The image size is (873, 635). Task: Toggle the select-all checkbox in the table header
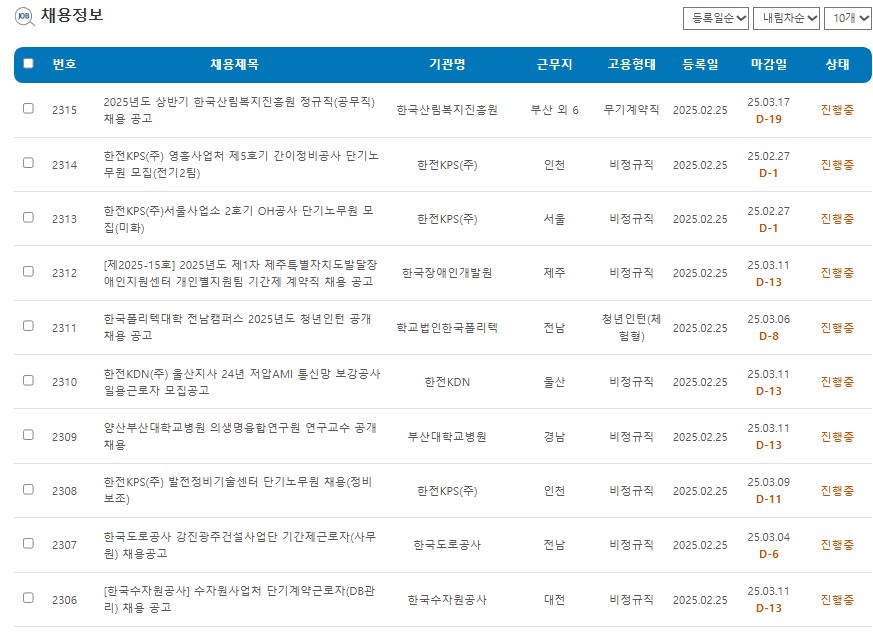click(x=27, y=64)
